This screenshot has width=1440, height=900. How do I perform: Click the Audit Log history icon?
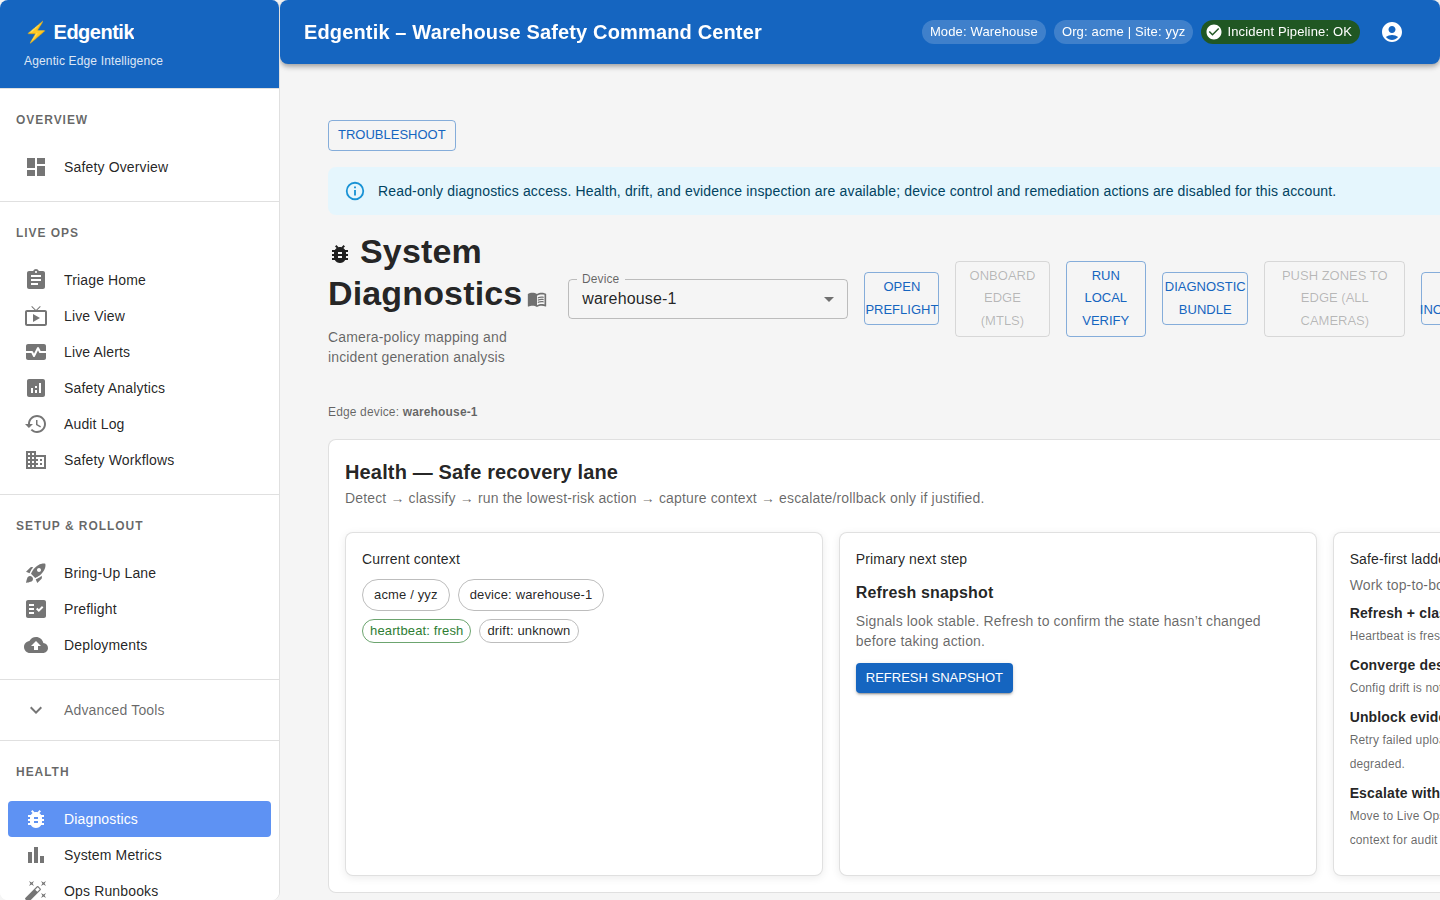click(x=36, y=424)
